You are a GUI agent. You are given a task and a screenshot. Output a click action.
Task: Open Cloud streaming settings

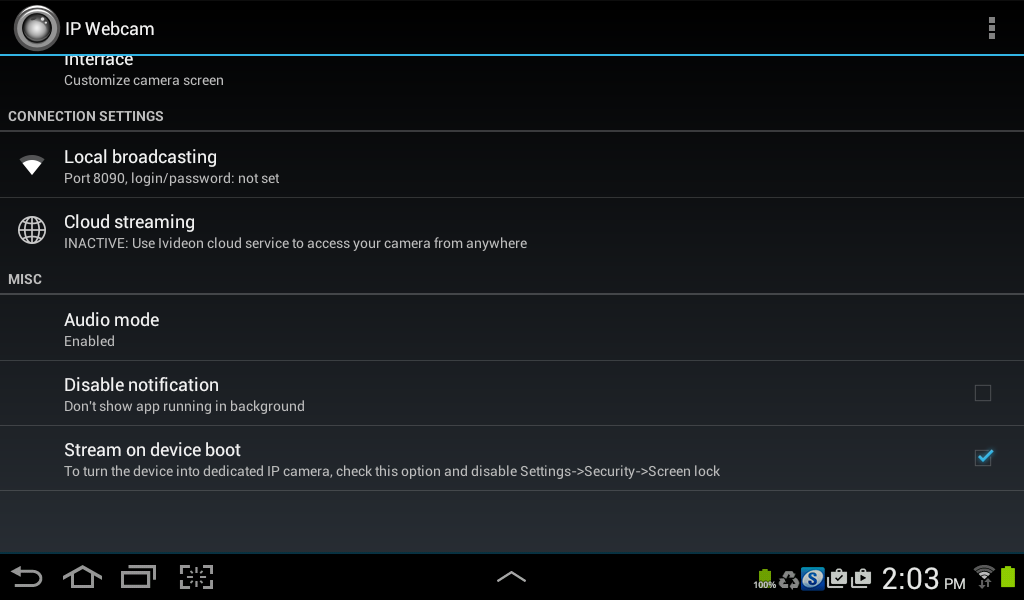[x=512, y=230]
